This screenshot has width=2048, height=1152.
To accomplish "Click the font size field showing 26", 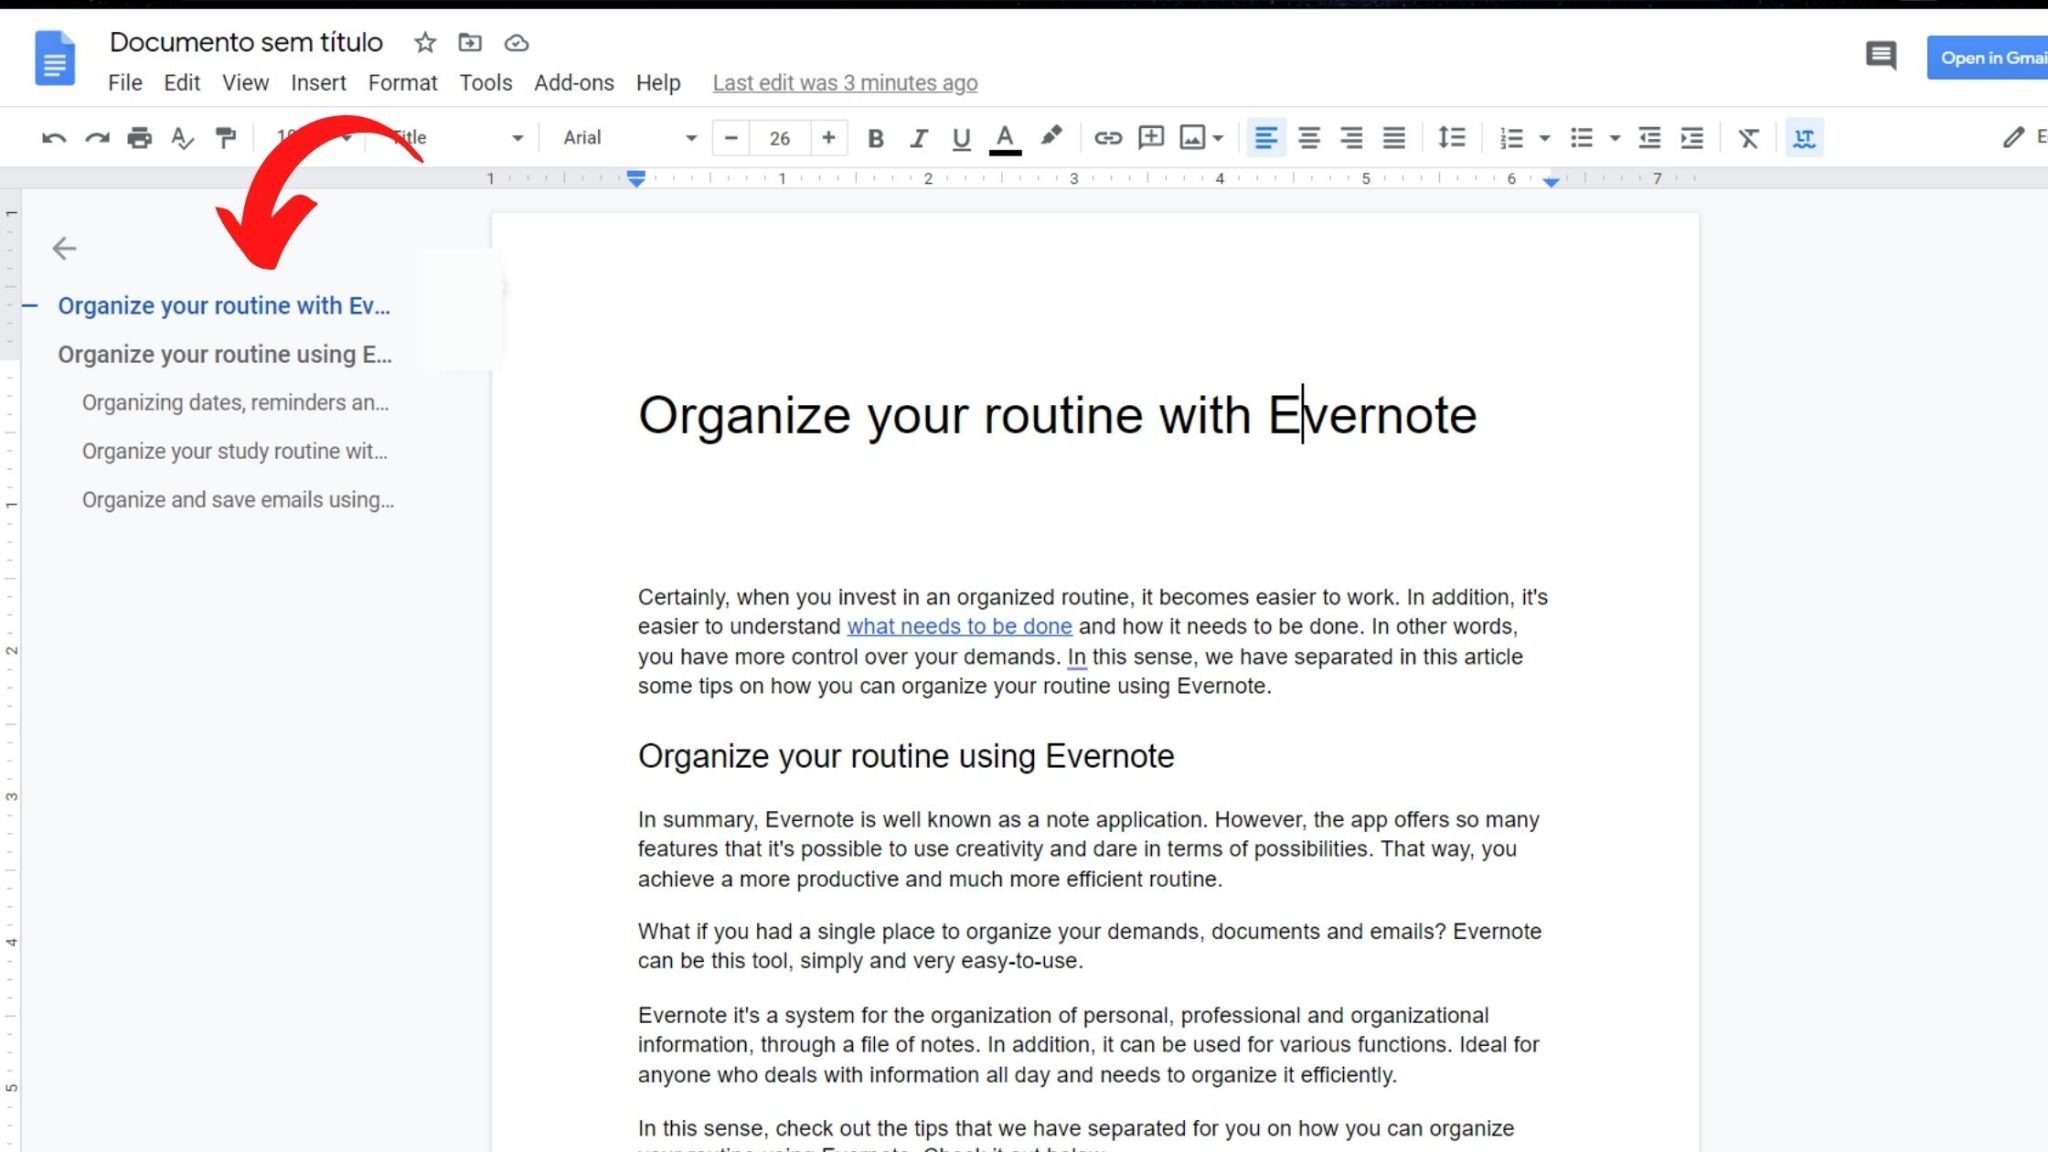I will [780, 138].
